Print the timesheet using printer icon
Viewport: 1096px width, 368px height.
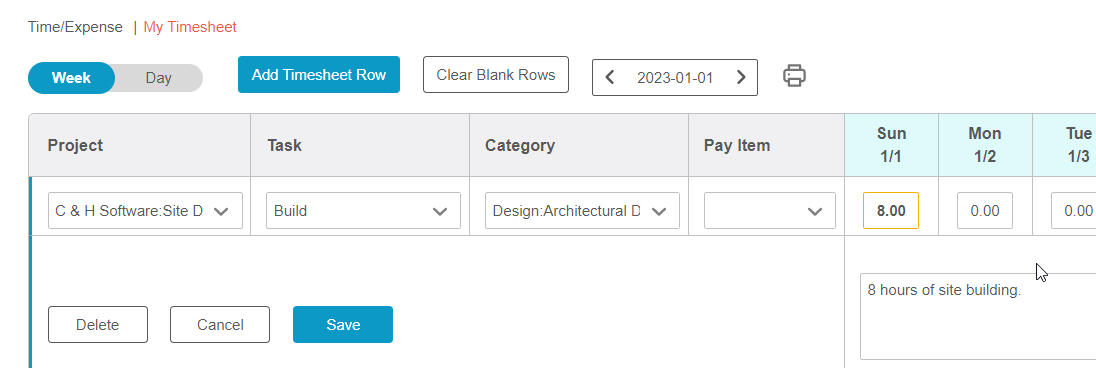click(x=794, y=76)
